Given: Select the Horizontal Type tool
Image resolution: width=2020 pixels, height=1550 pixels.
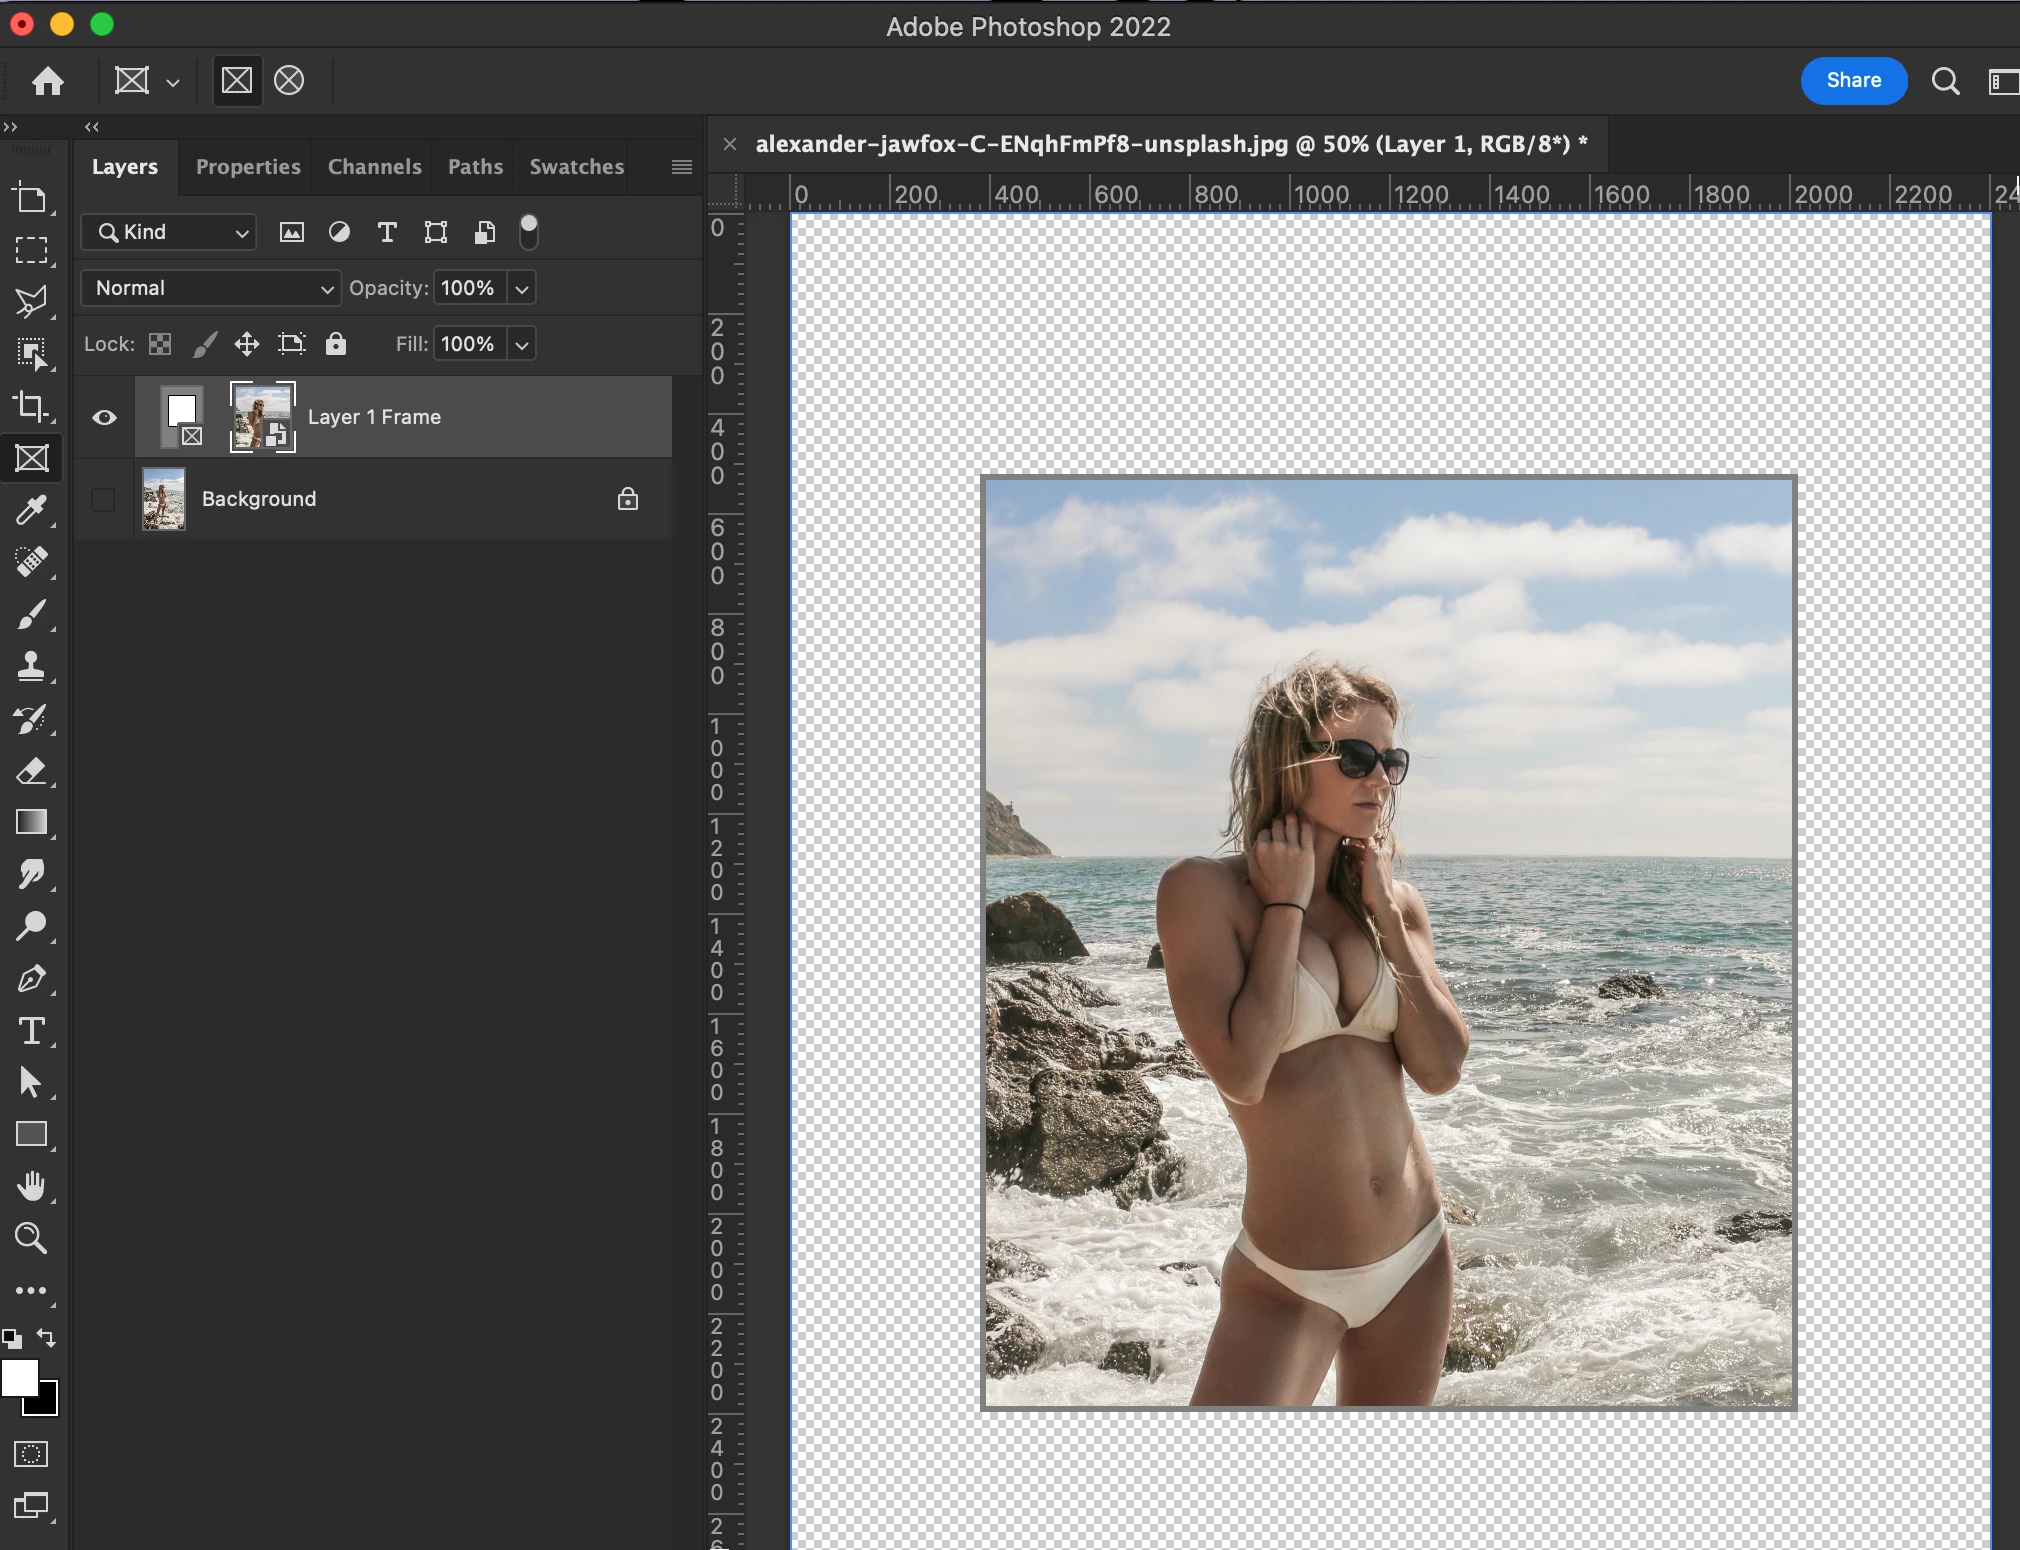Looking at the screenshot, I should click(31, 1031).
